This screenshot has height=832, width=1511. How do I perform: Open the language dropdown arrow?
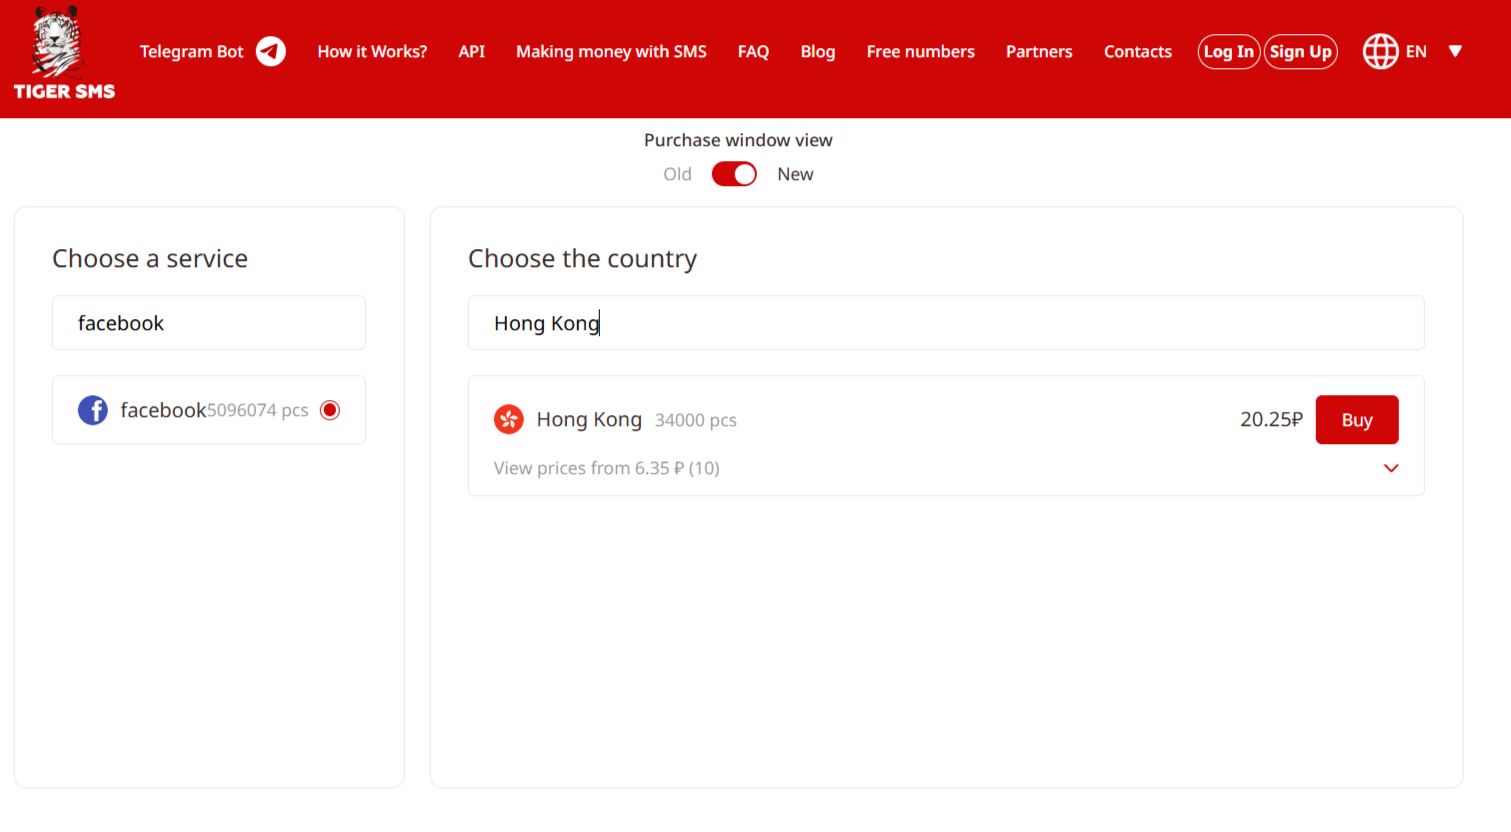click(x=1455, y=51)
